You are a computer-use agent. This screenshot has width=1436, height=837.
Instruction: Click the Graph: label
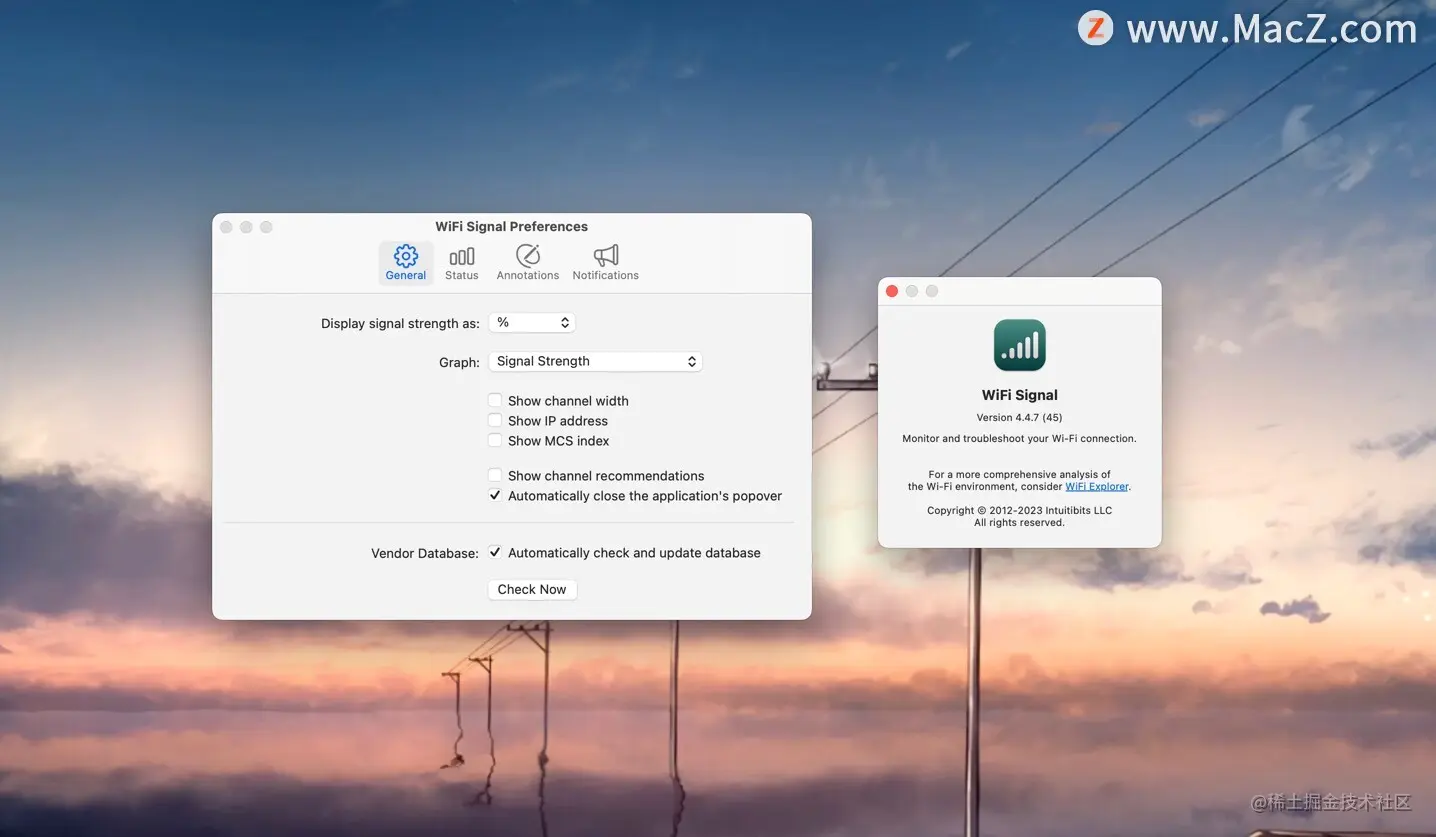460,363
